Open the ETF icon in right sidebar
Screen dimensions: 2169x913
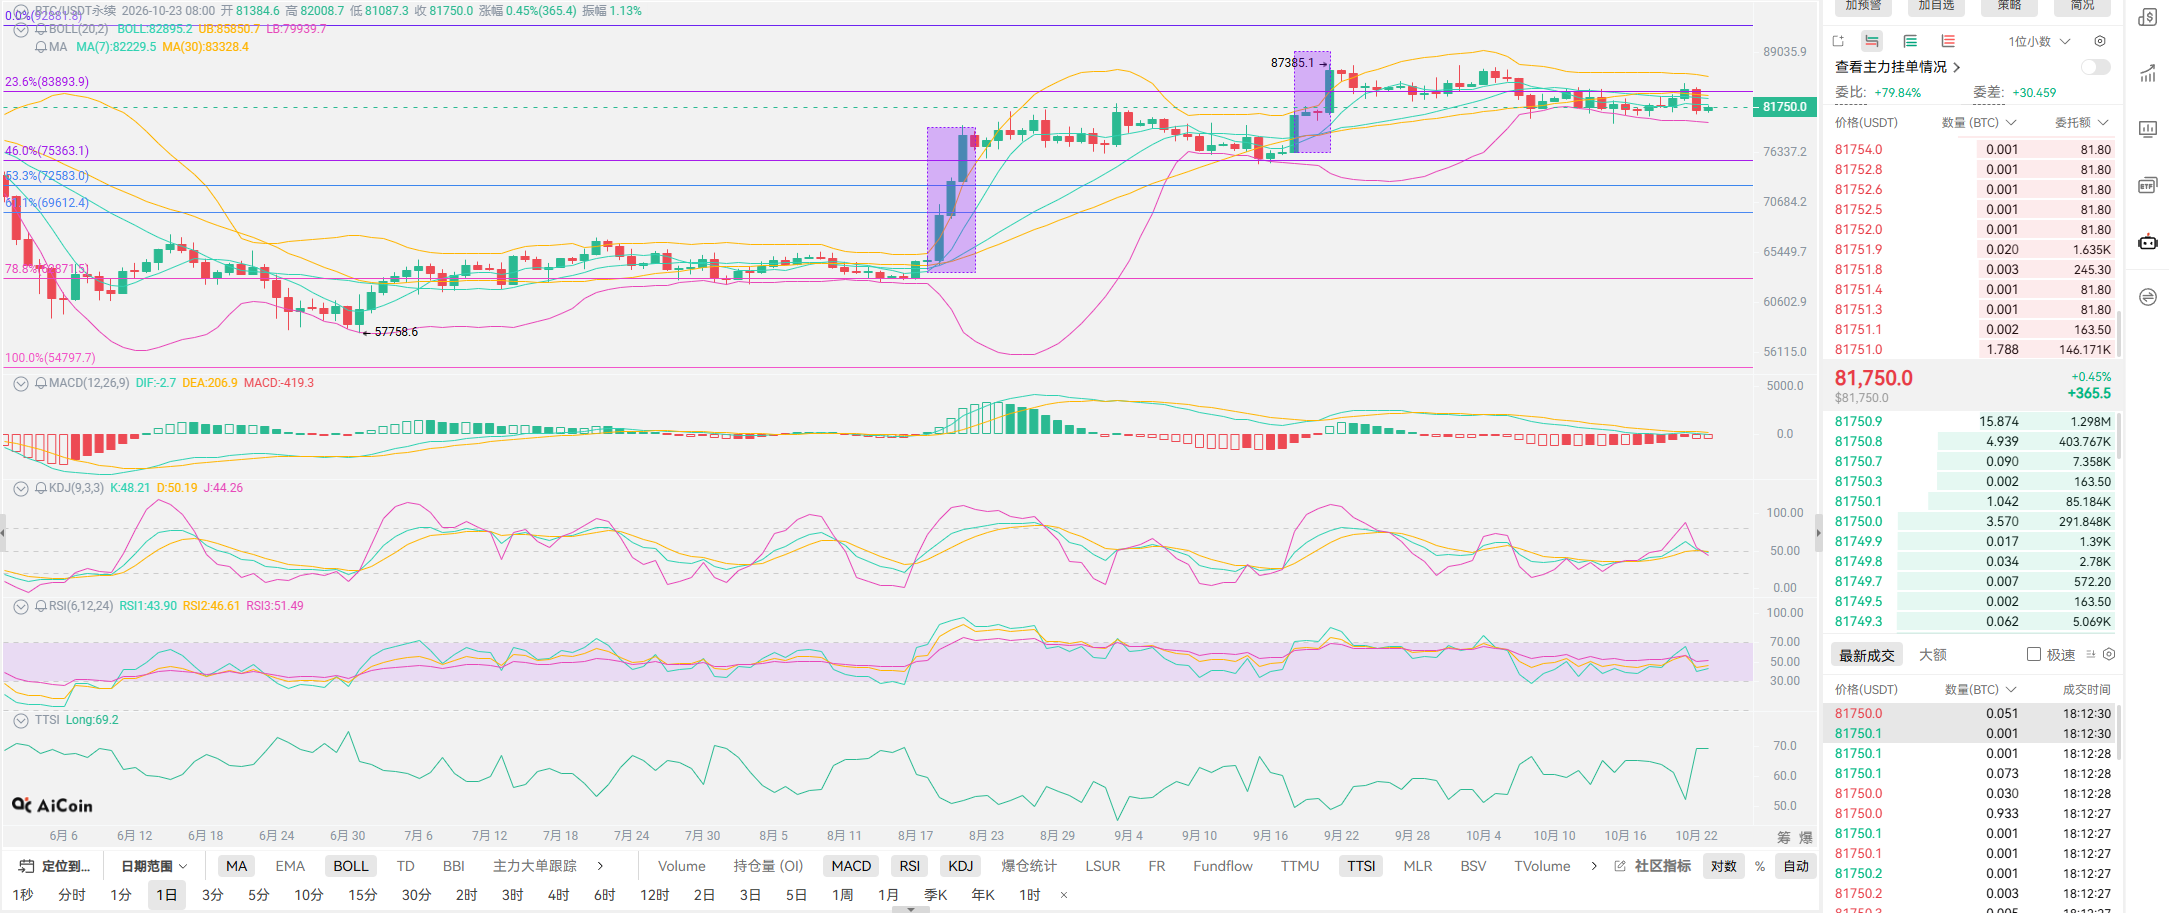pyautogui.click(x=2147, y=185)
